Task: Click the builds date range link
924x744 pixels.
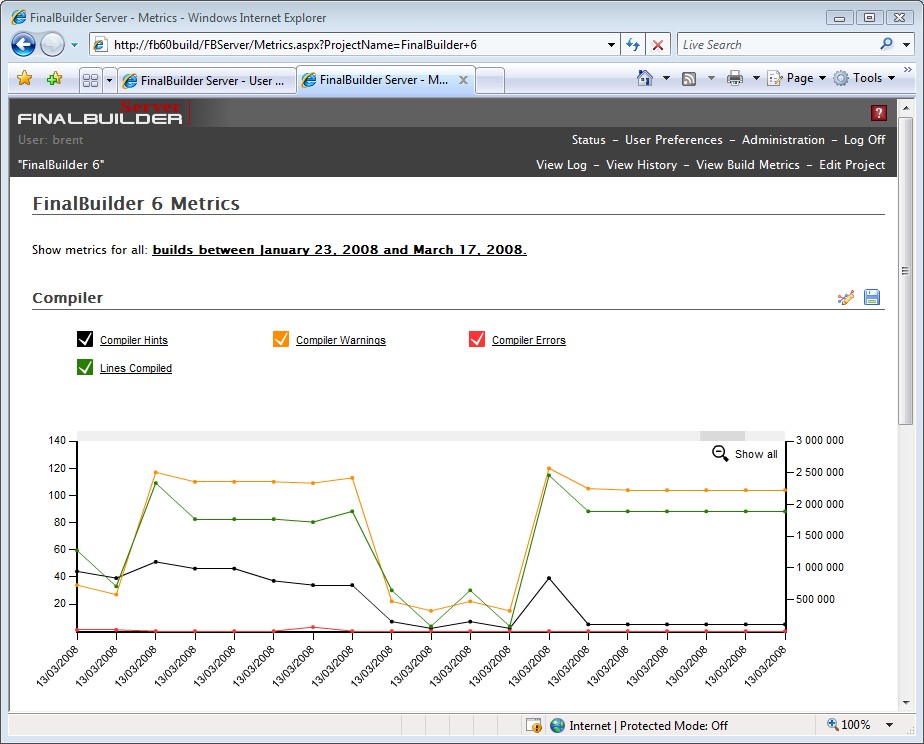Action: pyautogui.click(x=339, y=250)
